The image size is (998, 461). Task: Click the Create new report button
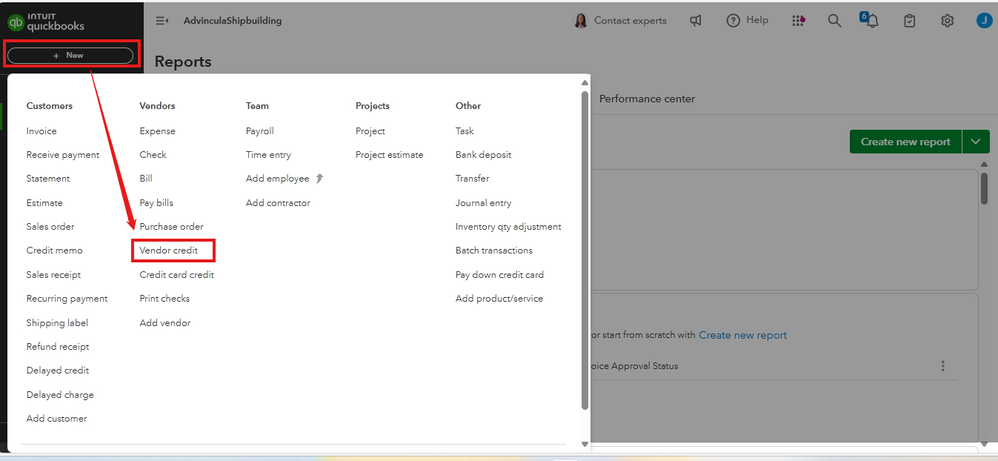(905, 142)
